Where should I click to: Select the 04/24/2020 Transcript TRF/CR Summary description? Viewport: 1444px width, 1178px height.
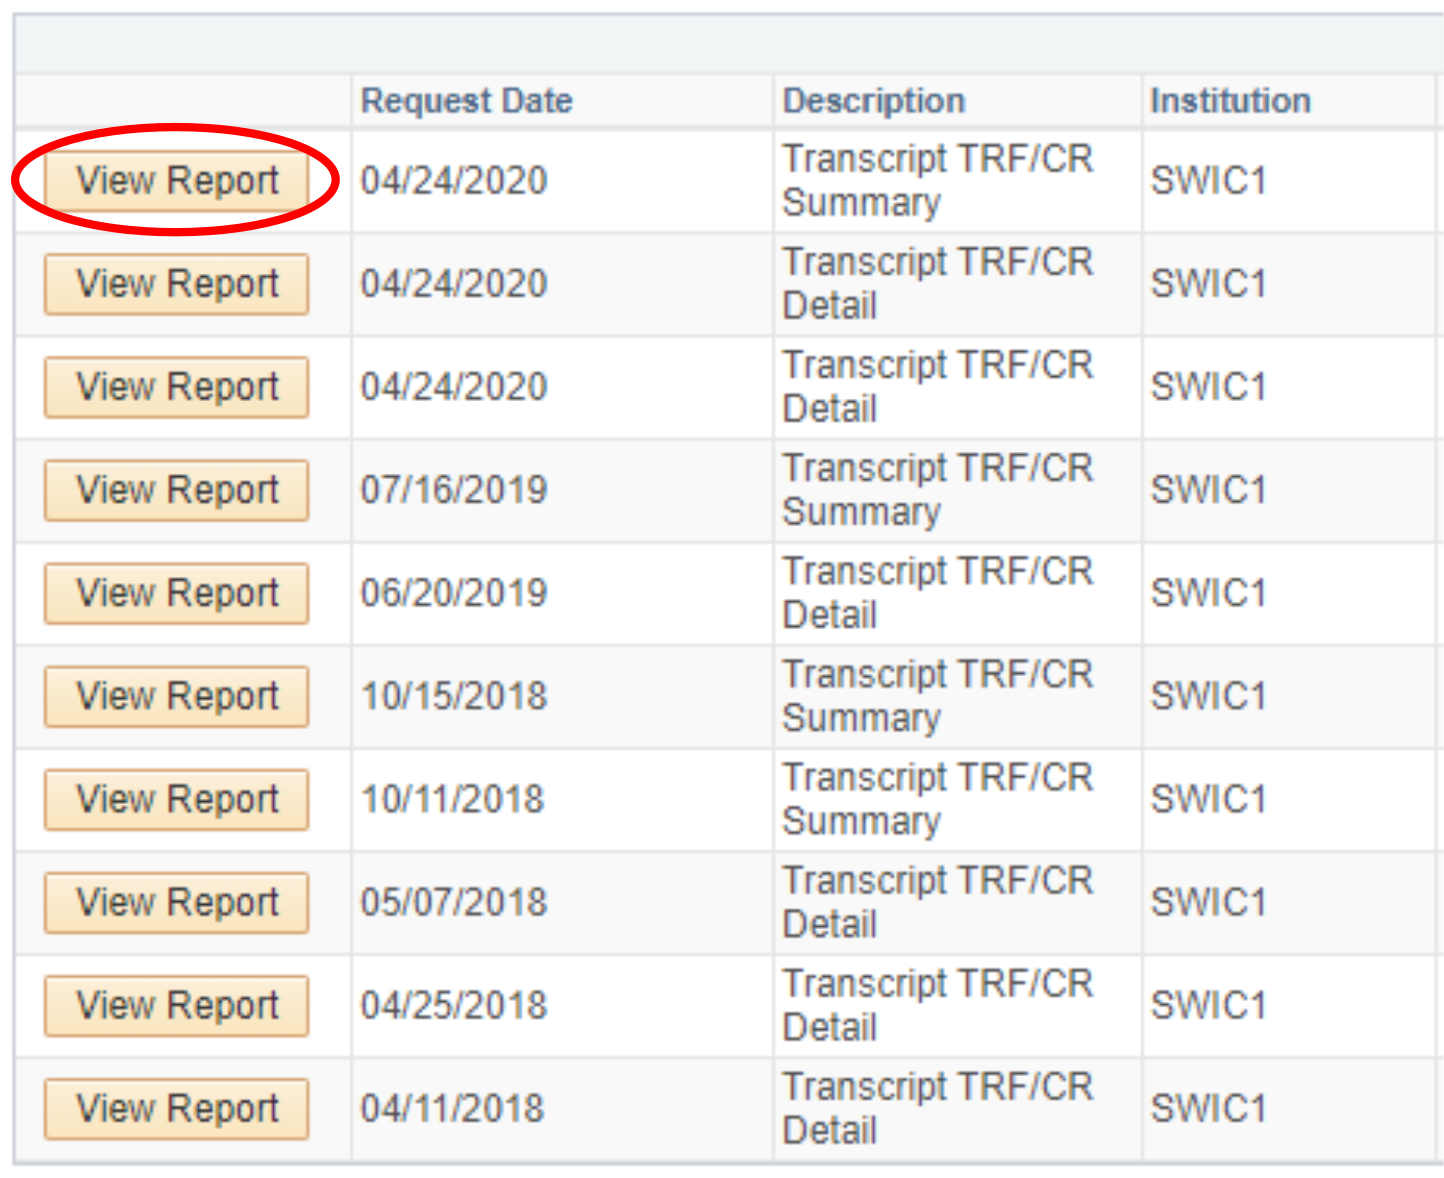click(937, 181)
